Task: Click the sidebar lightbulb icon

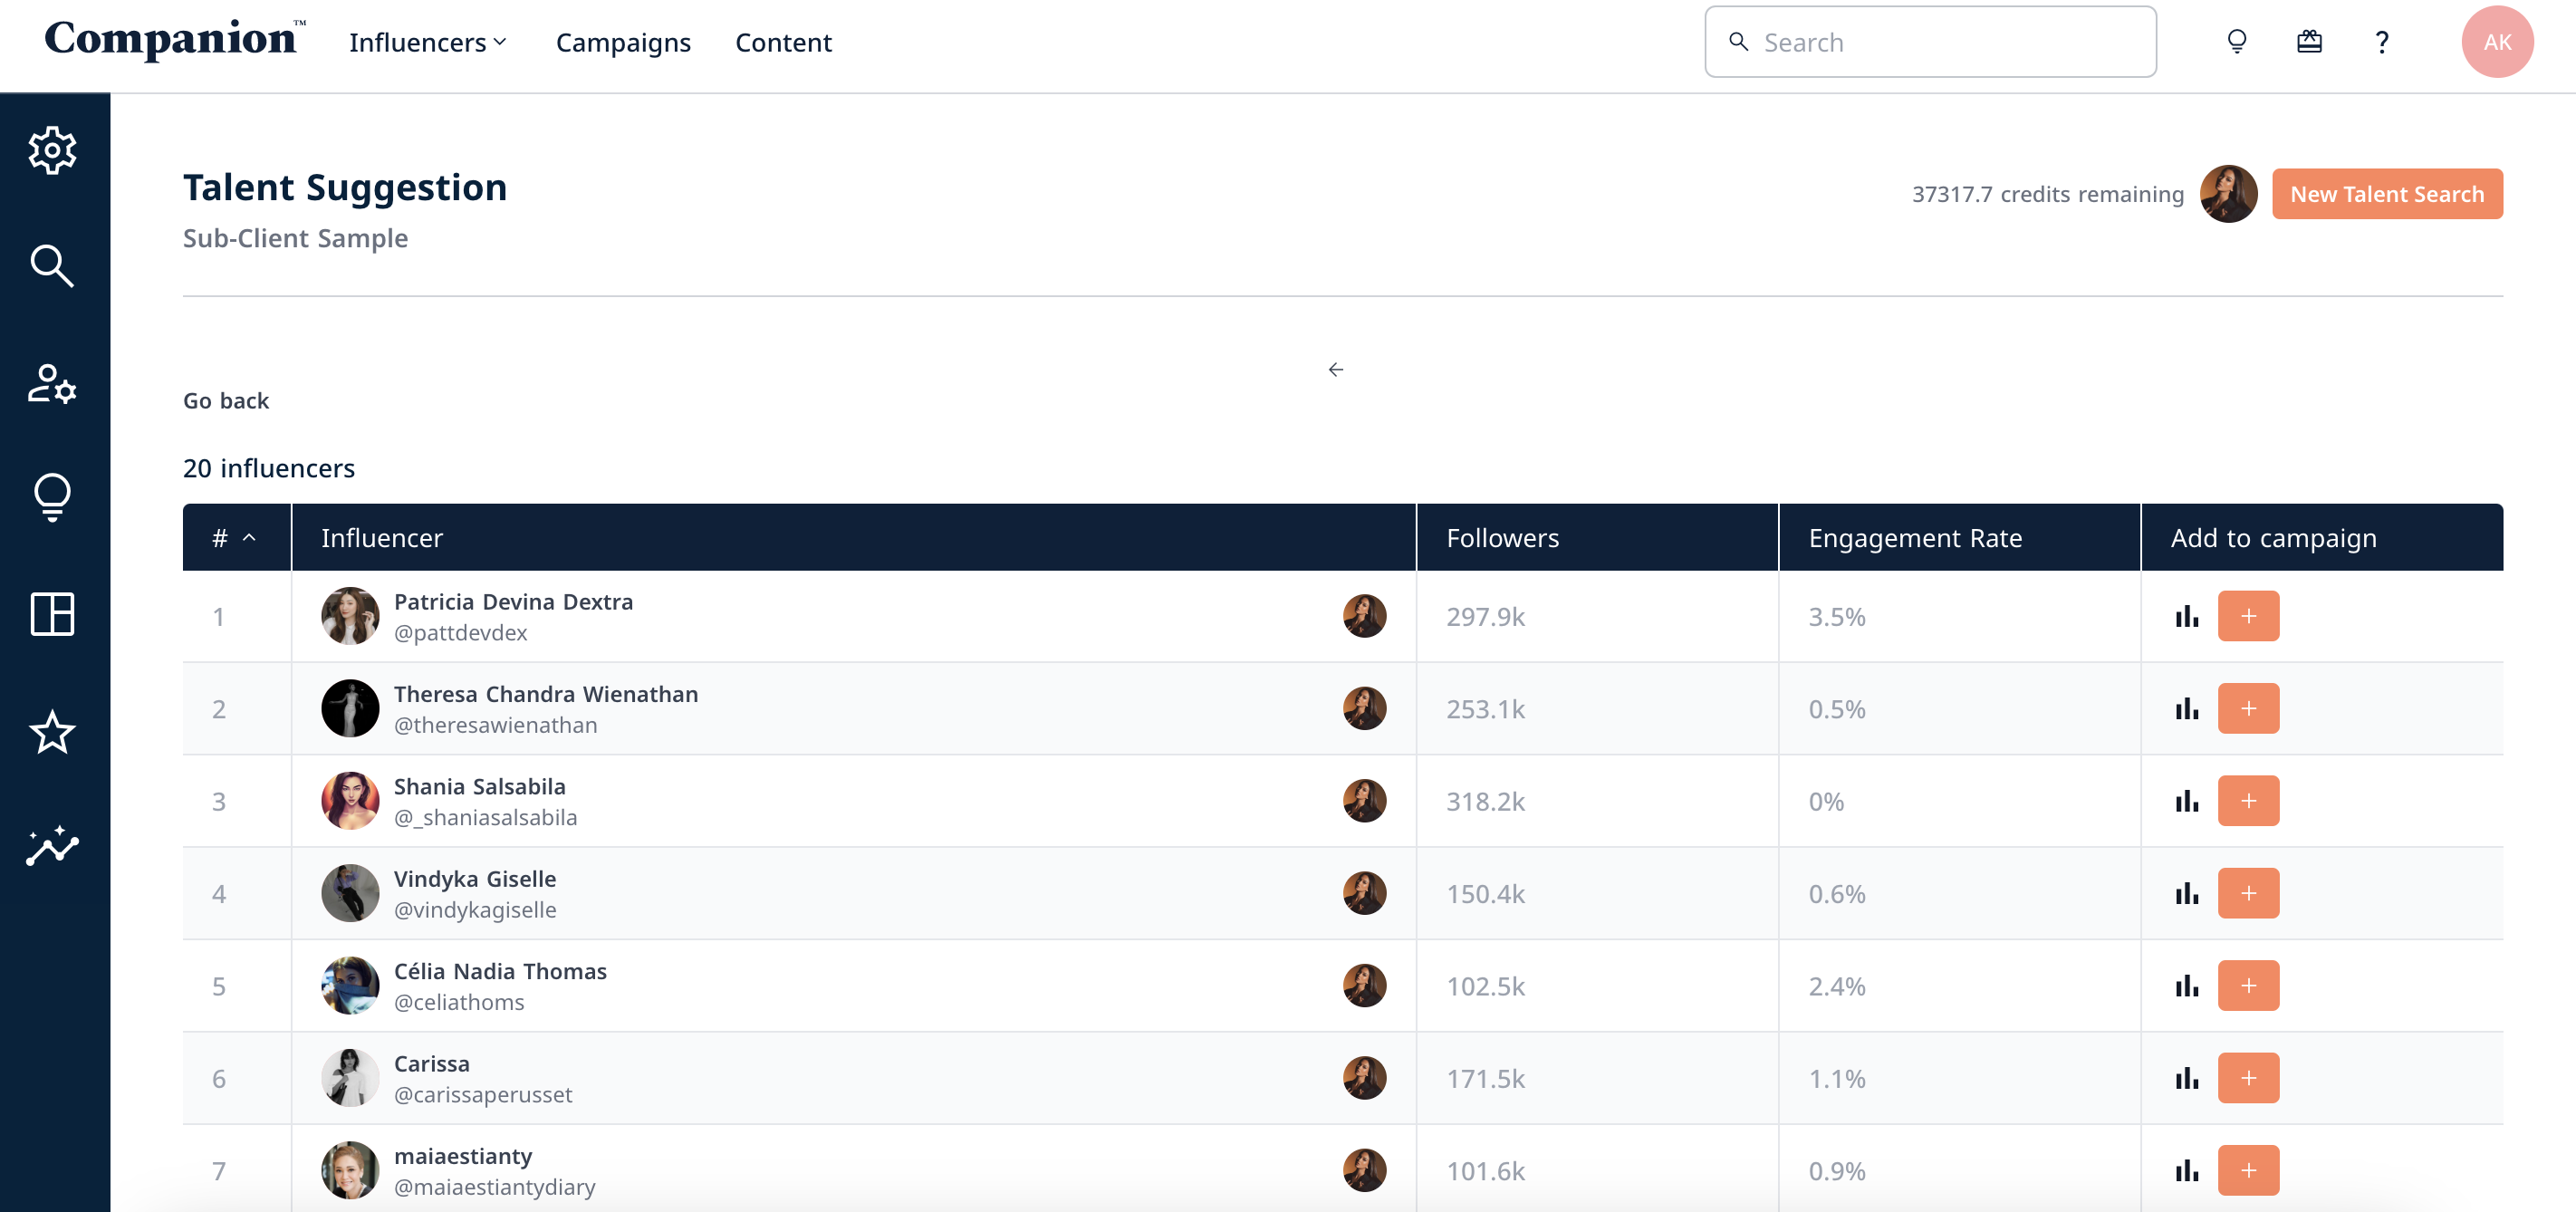Action: tap(52, 497)
